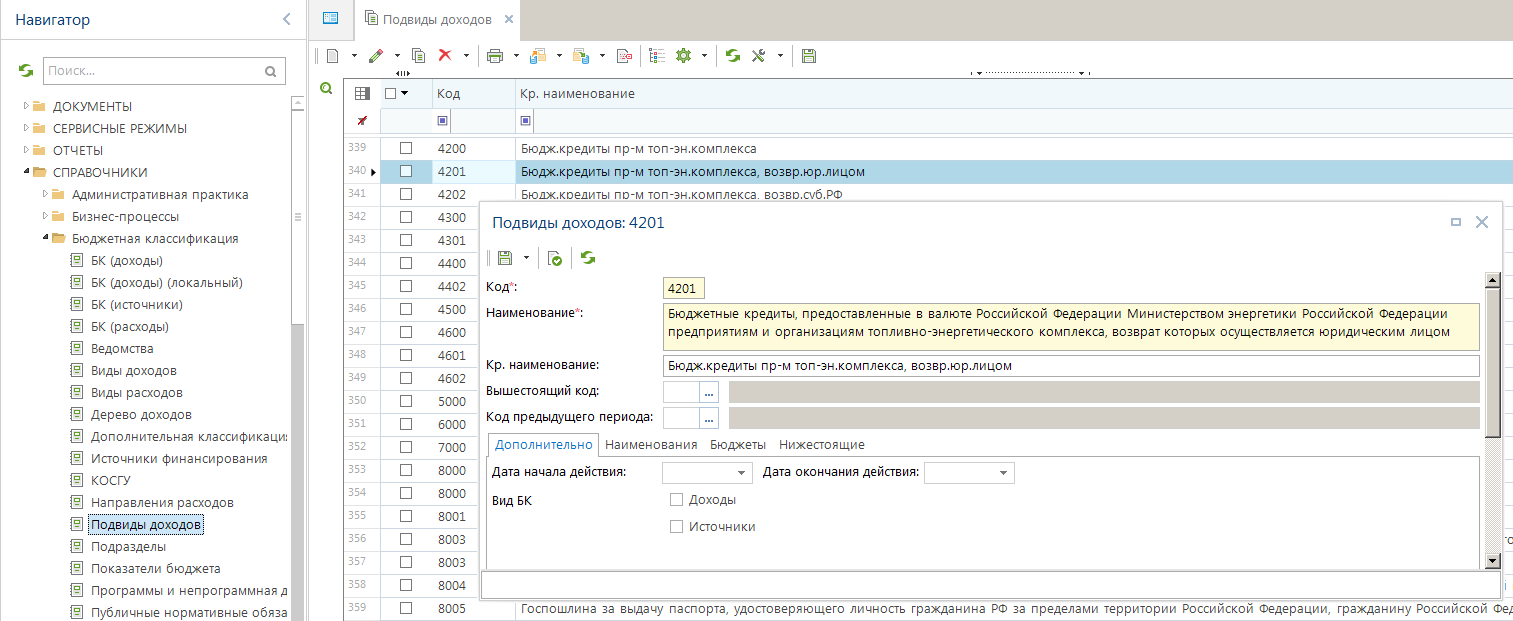This screenshot has height=621, width=1513.
Task: Click the down arrow of dialog scrollbar
Action: point(1493,561)
